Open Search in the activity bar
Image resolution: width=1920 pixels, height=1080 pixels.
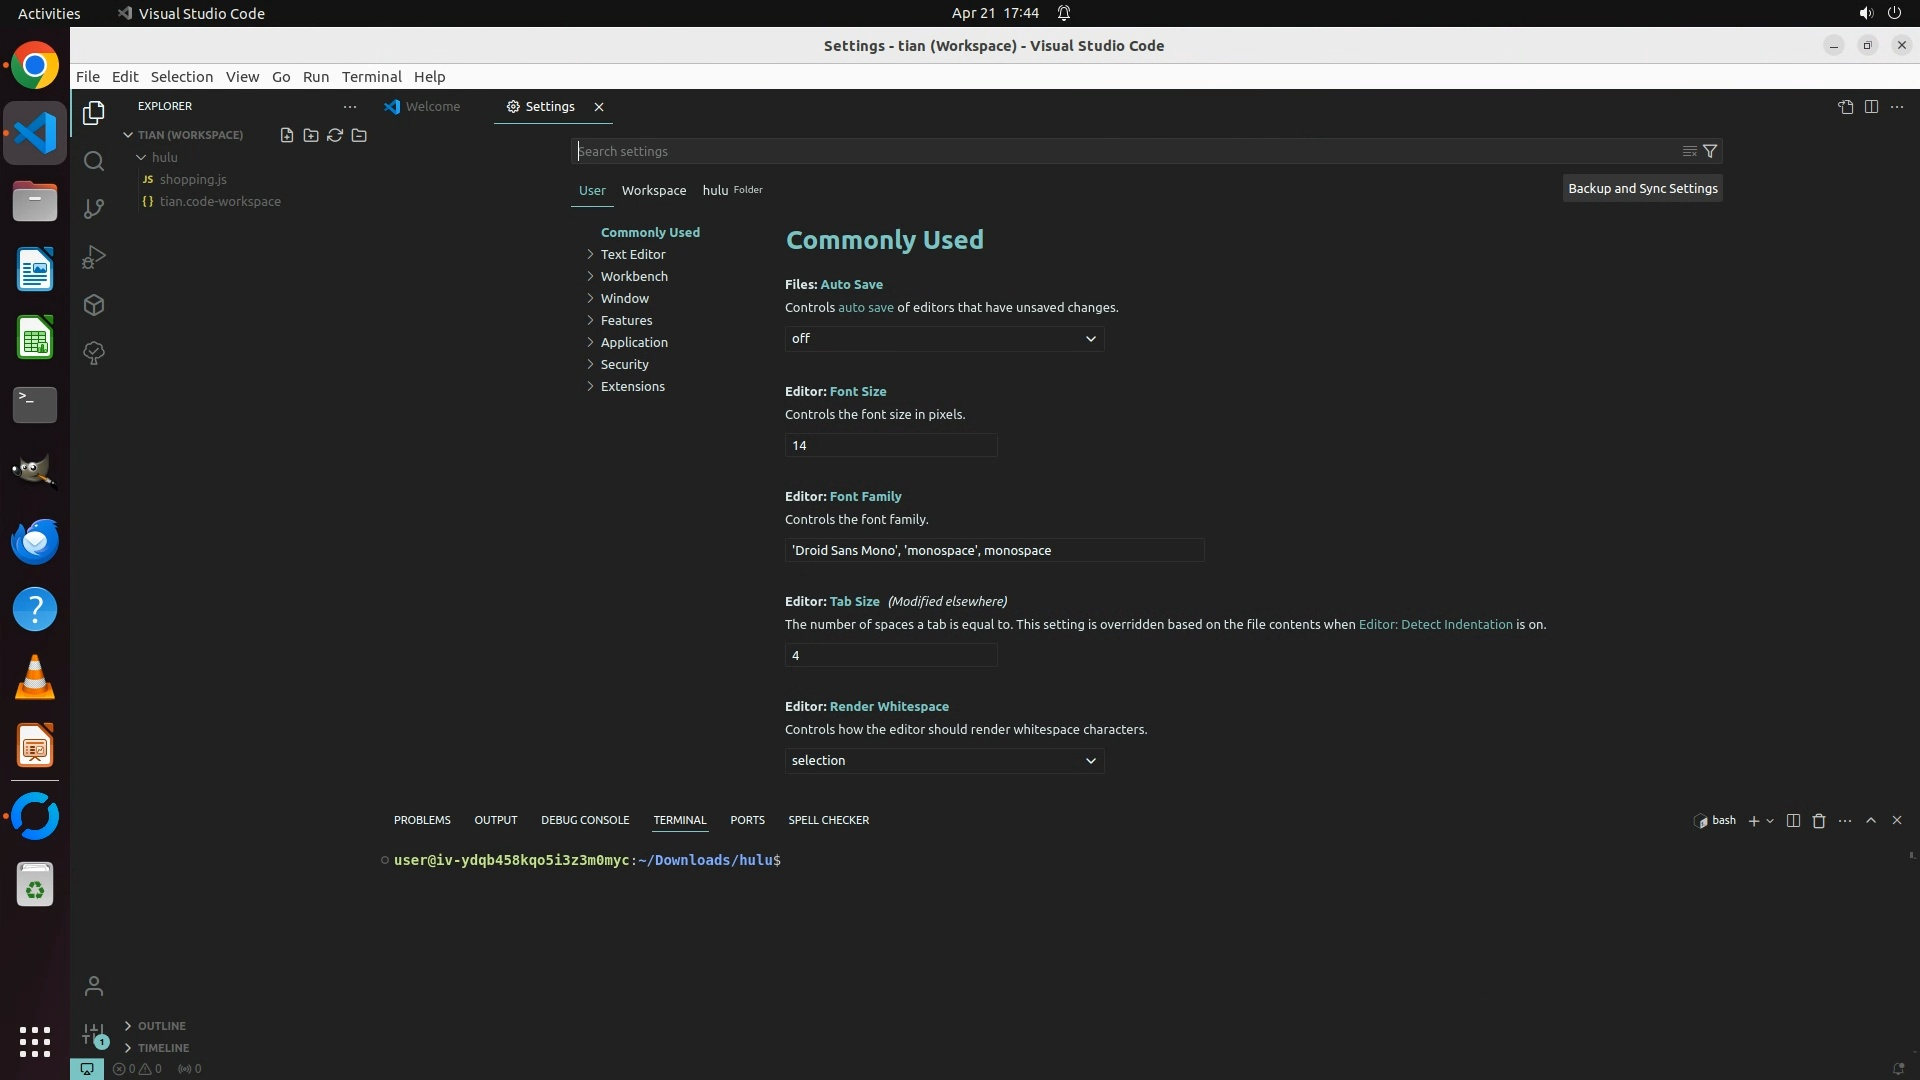tap(94, 161)
